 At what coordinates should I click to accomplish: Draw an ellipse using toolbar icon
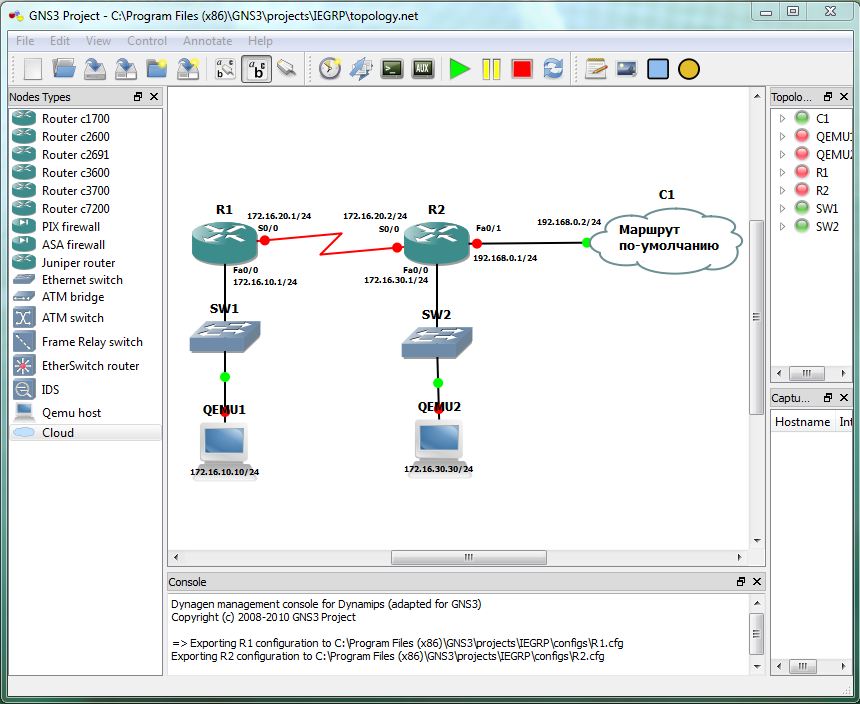(x=688, y=68)
